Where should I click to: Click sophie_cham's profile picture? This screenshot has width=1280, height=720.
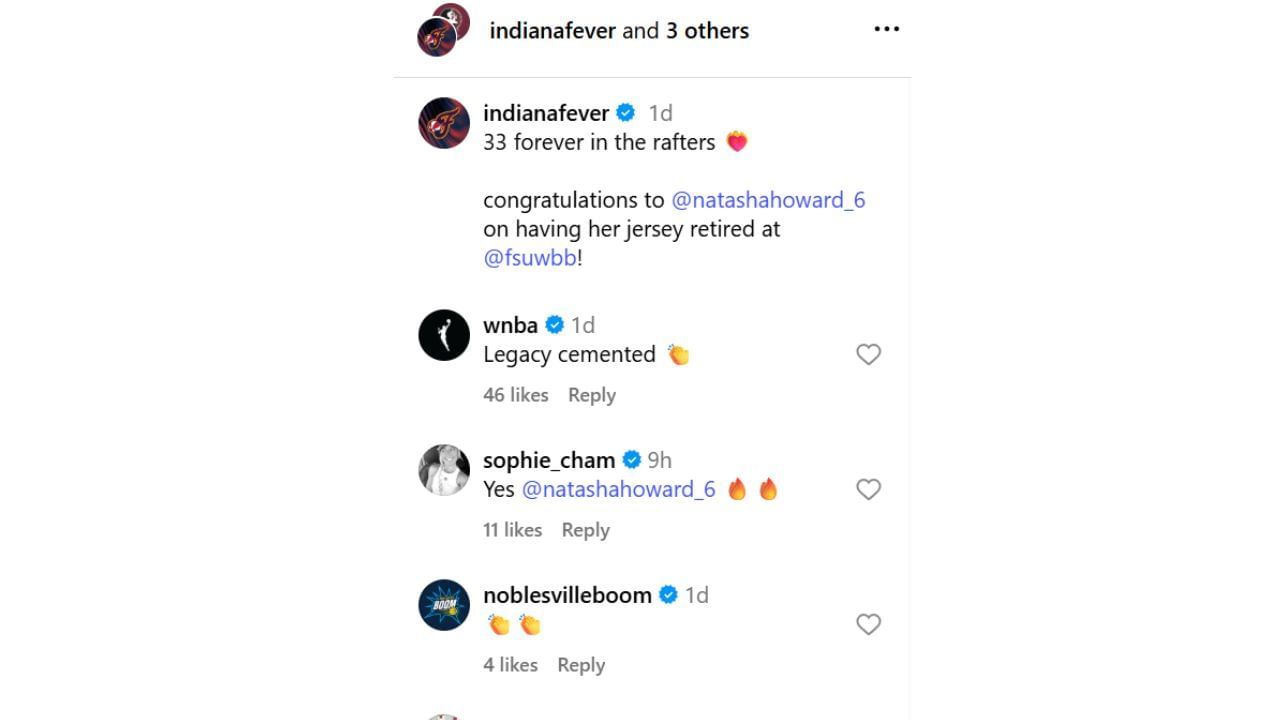(443, 470)
